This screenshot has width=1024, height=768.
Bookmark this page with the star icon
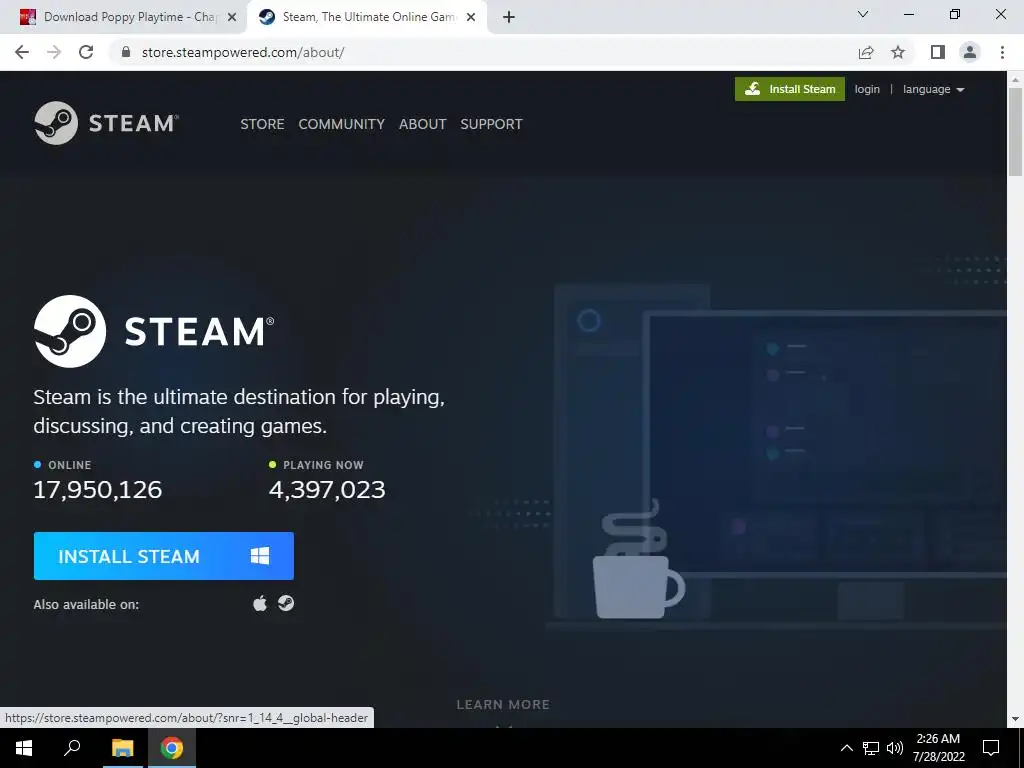coord(898,52)
